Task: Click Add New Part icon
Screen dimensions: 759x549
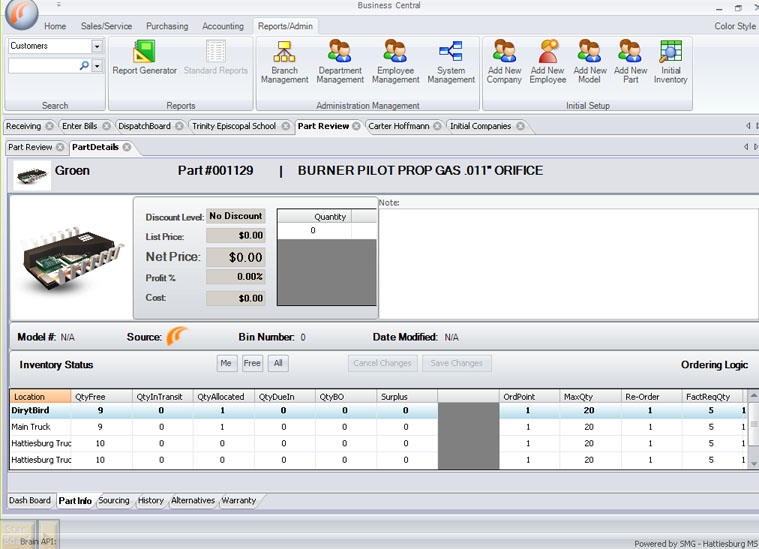Action: [x=630, y=62]
